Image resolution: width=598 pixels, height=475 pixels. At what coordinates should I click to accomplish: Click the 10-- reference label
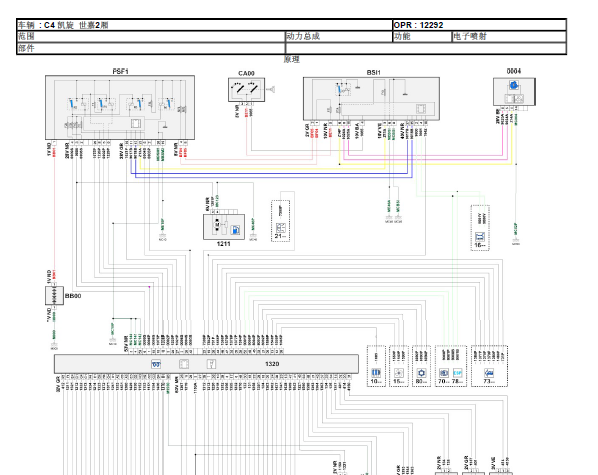pyautogui.click(x=376, y=381)
